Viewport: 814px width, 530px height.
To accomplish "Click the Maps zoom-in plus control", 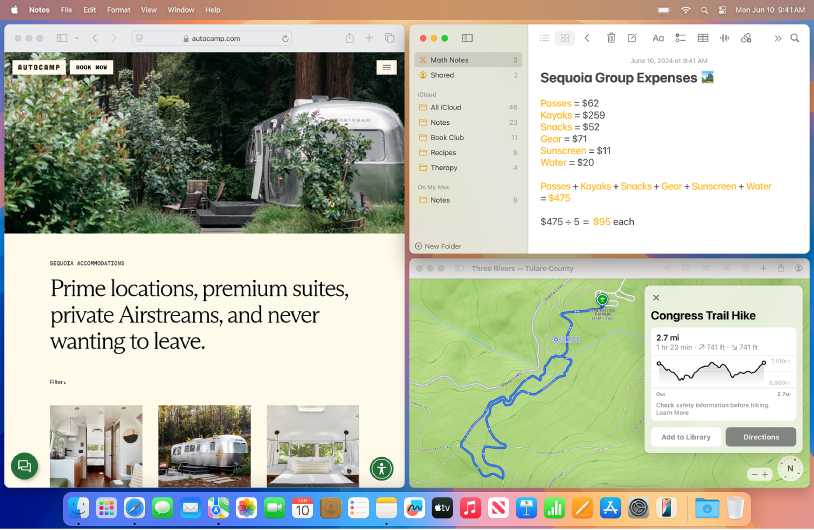I will [766, 474].
